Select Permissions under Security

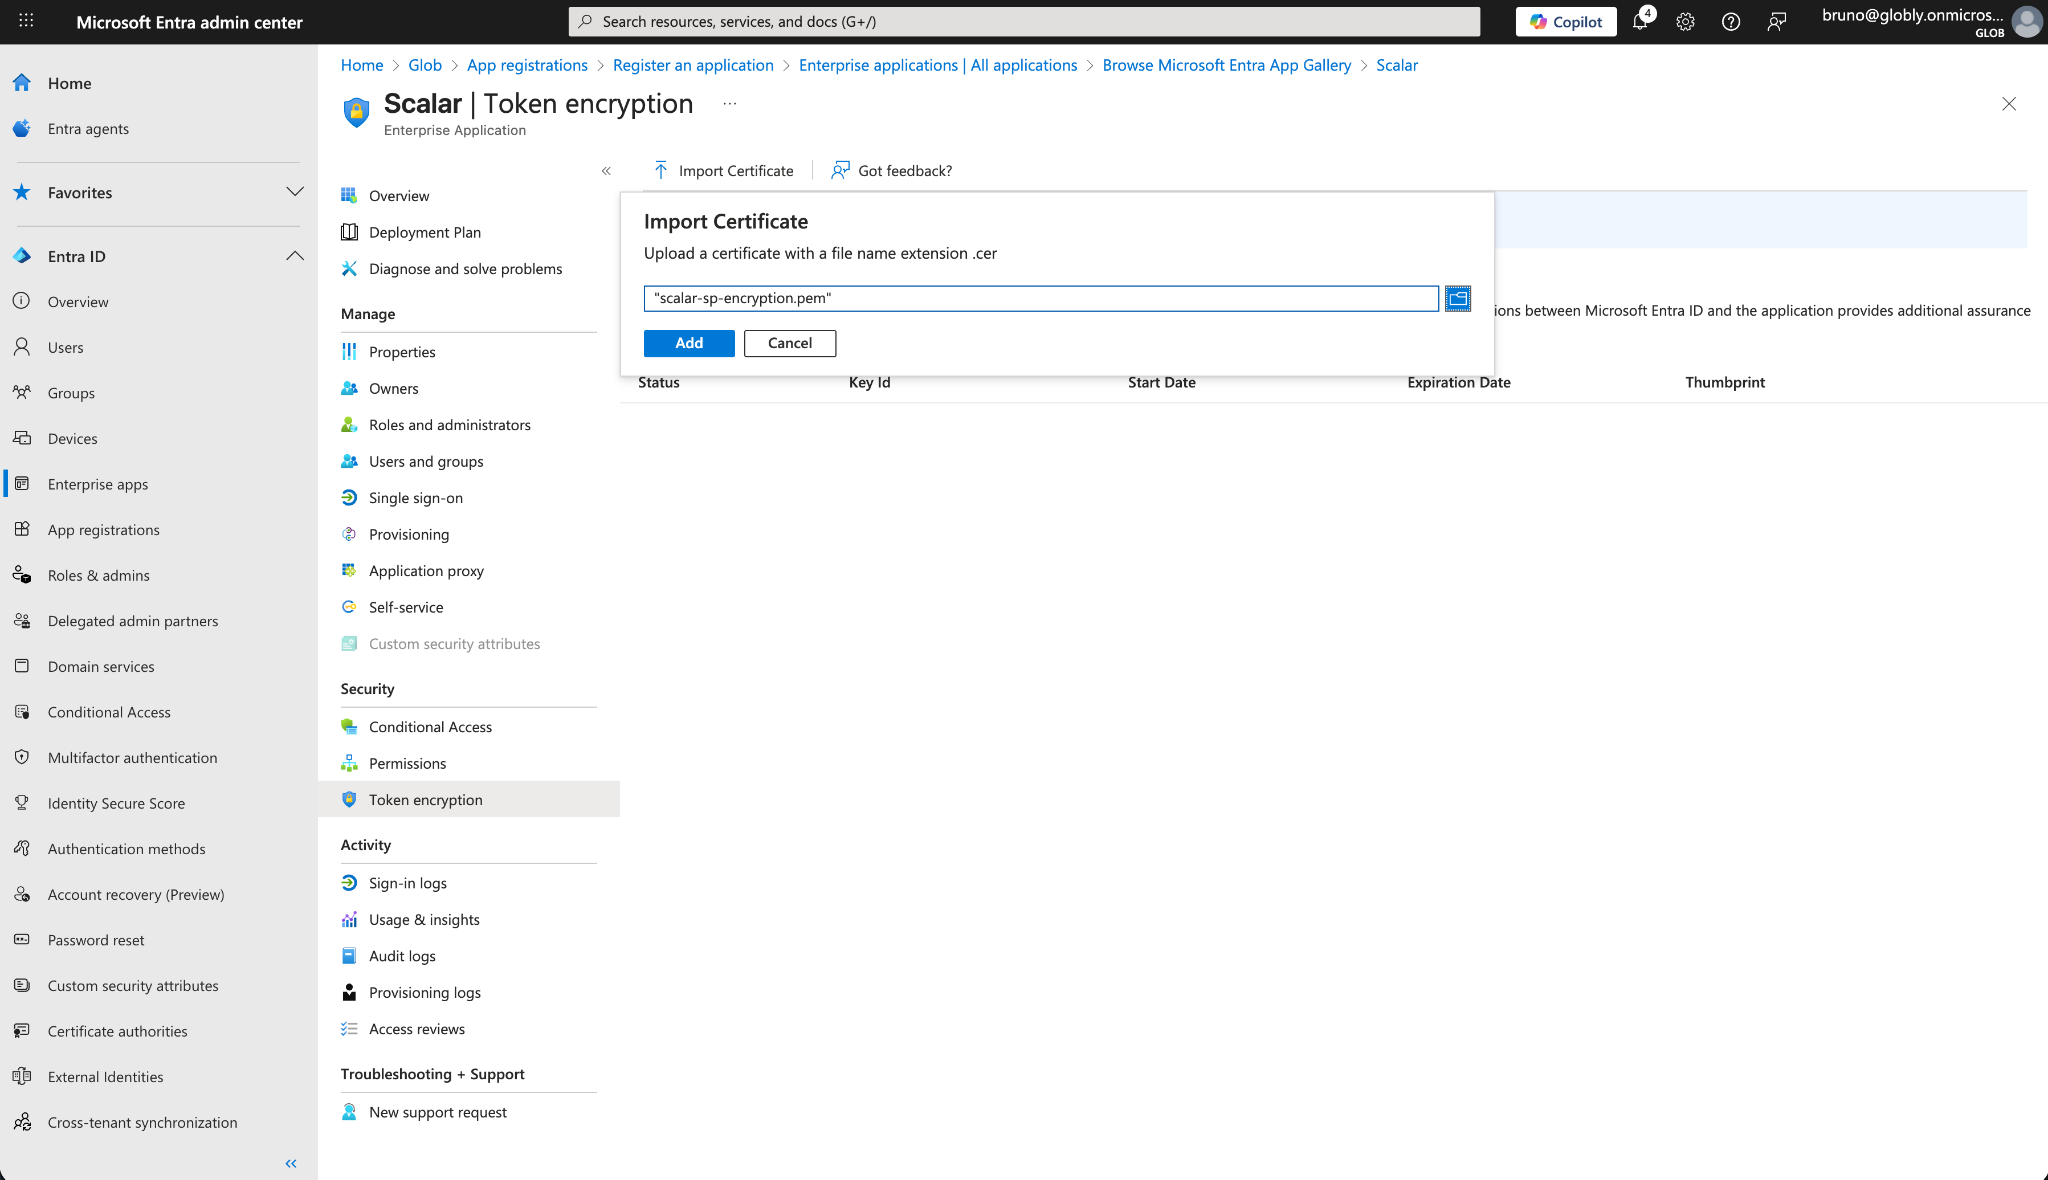[x=407, y=763]
